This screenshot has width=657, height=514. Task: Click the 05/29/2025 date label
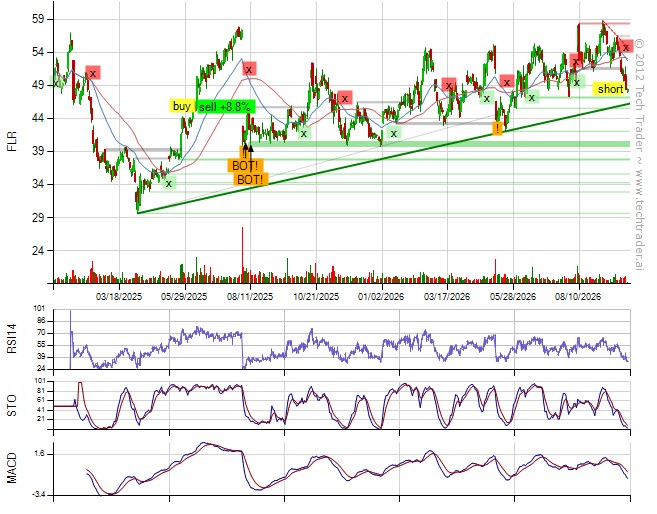[x=184, y=296]
